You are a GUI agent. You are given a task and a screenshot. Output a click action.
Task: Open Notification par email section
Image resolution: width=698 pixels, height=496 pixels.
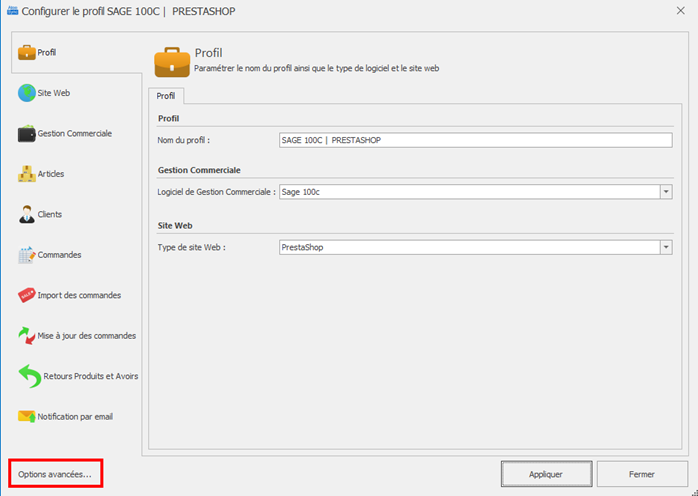click(75, 417)
